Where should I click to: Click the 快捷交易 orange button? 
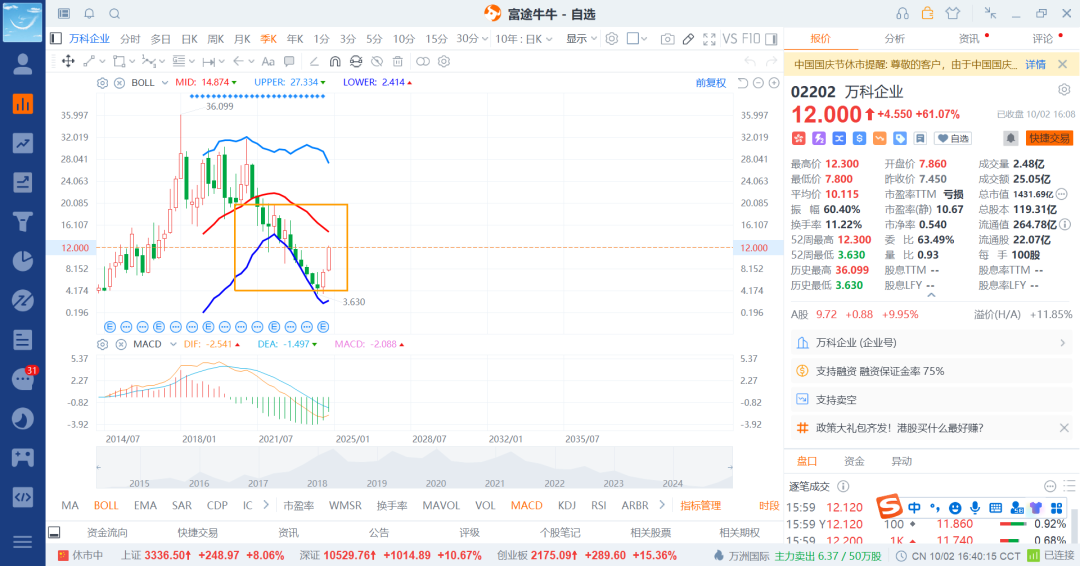coord(1049,138)
